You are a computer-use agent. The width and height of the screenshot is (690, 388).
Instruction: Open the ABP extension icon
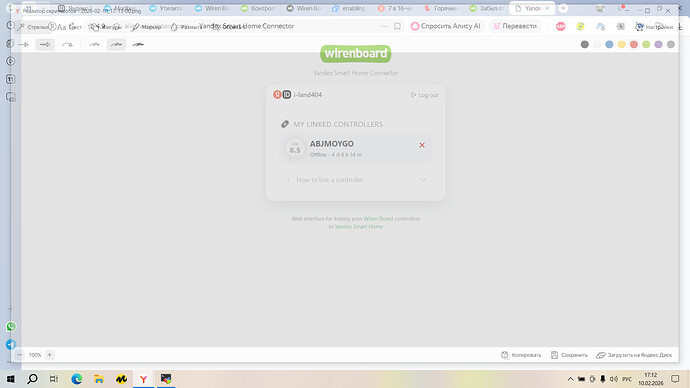(561, 26)
